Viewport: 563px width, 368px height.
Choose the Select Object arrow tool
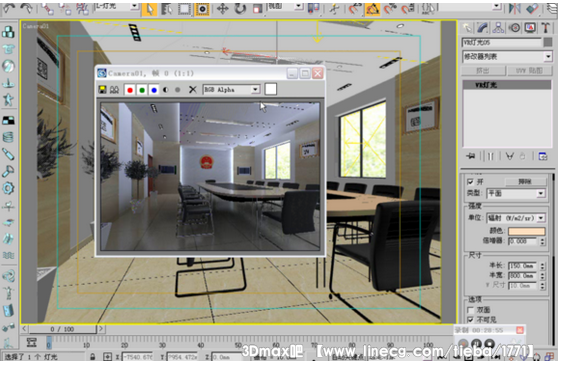click(150, 9)
